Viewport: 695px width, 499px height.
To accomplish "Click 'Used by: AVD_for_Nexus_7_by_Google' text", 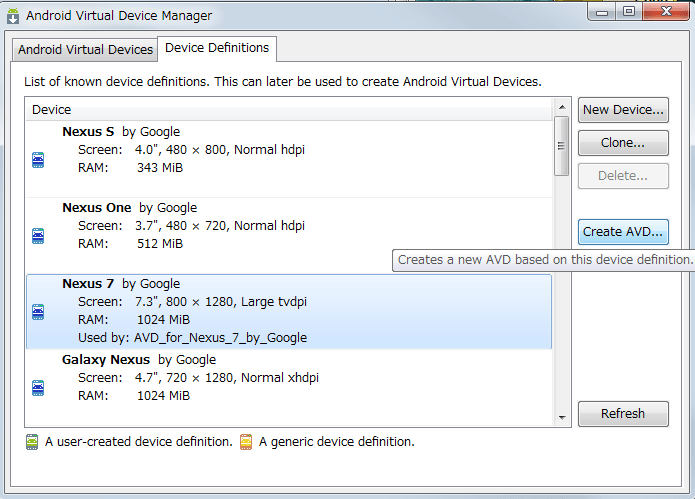I will tap(192, 338).
